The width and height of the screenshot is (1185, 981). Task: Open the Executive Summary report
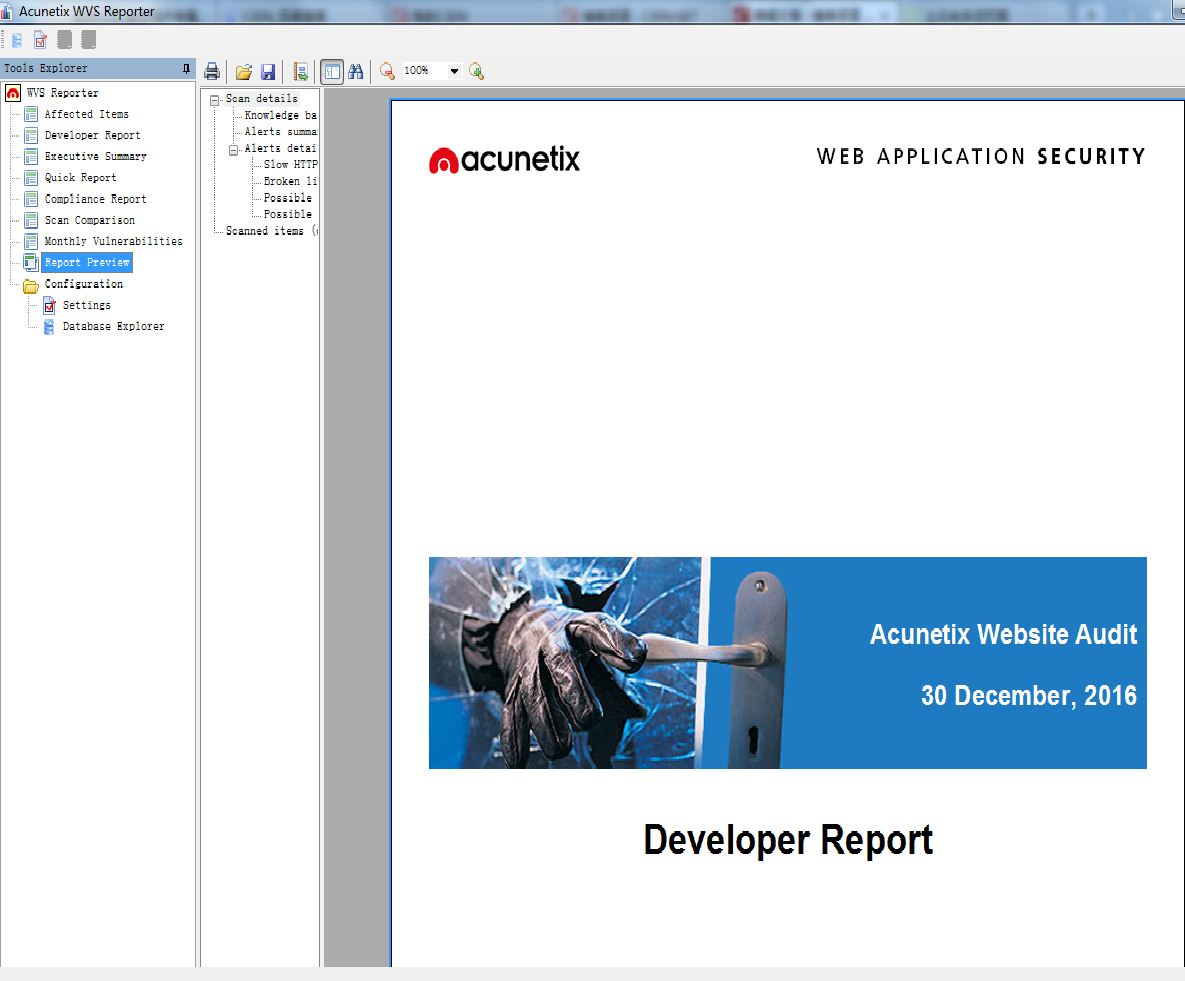(95, 156)
